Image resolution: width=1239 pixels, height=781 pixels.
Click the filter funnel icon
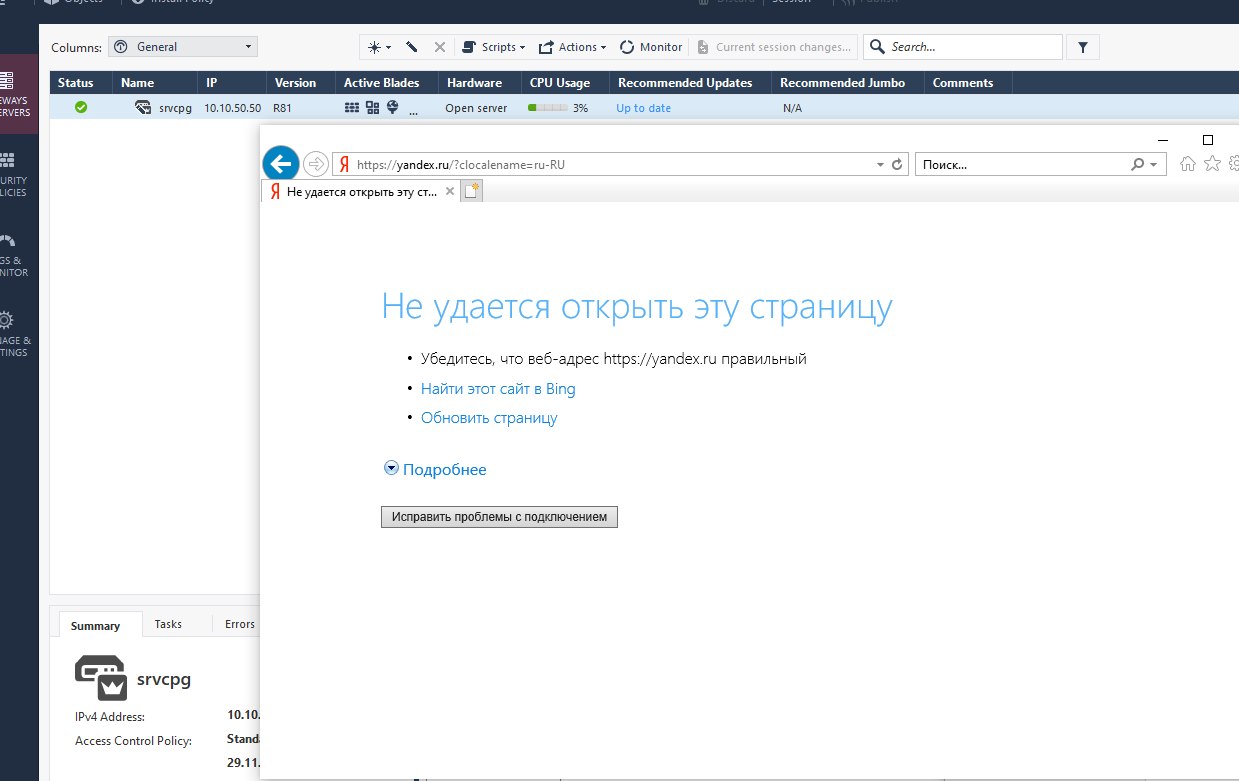point(1083,47)
